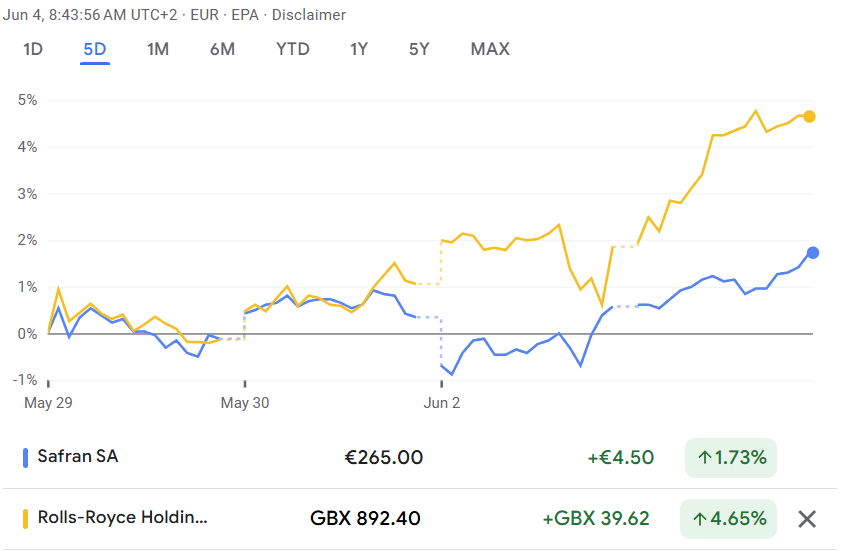
Task: Remove the Rolls-Royce comparison with X icon
Action: click(807, 519)
